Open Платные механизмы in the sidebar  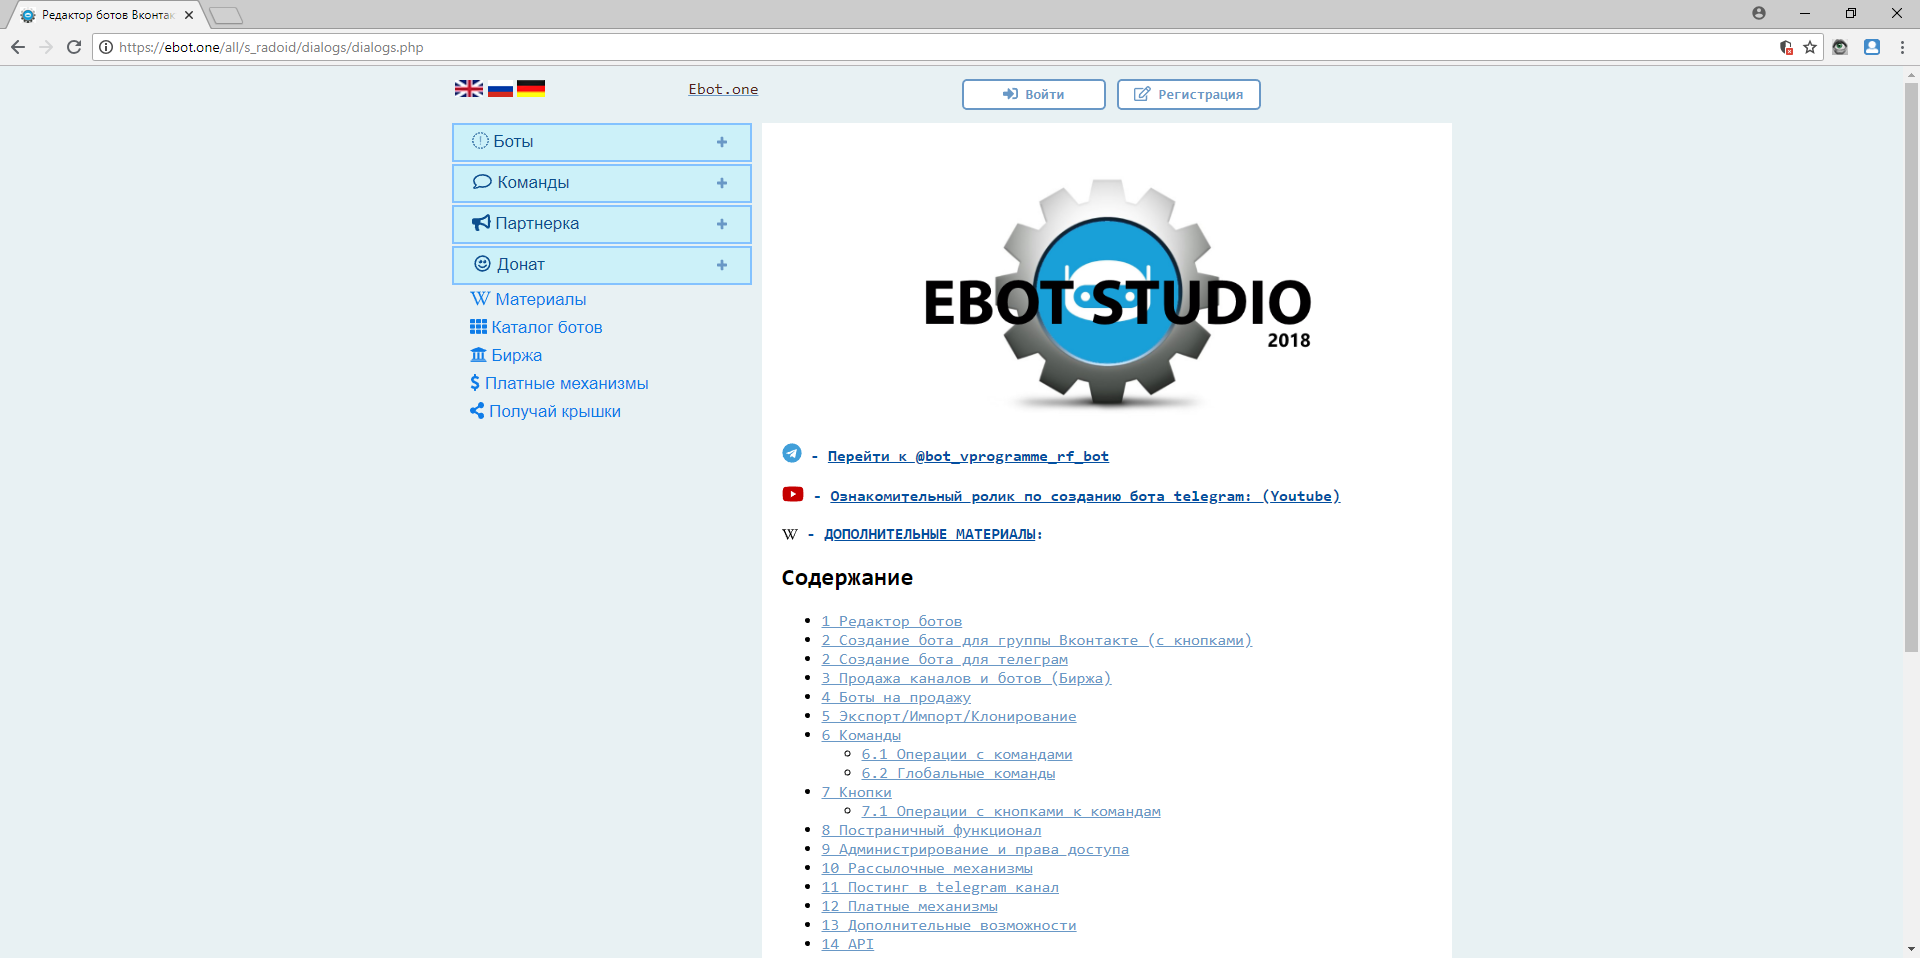559,383
